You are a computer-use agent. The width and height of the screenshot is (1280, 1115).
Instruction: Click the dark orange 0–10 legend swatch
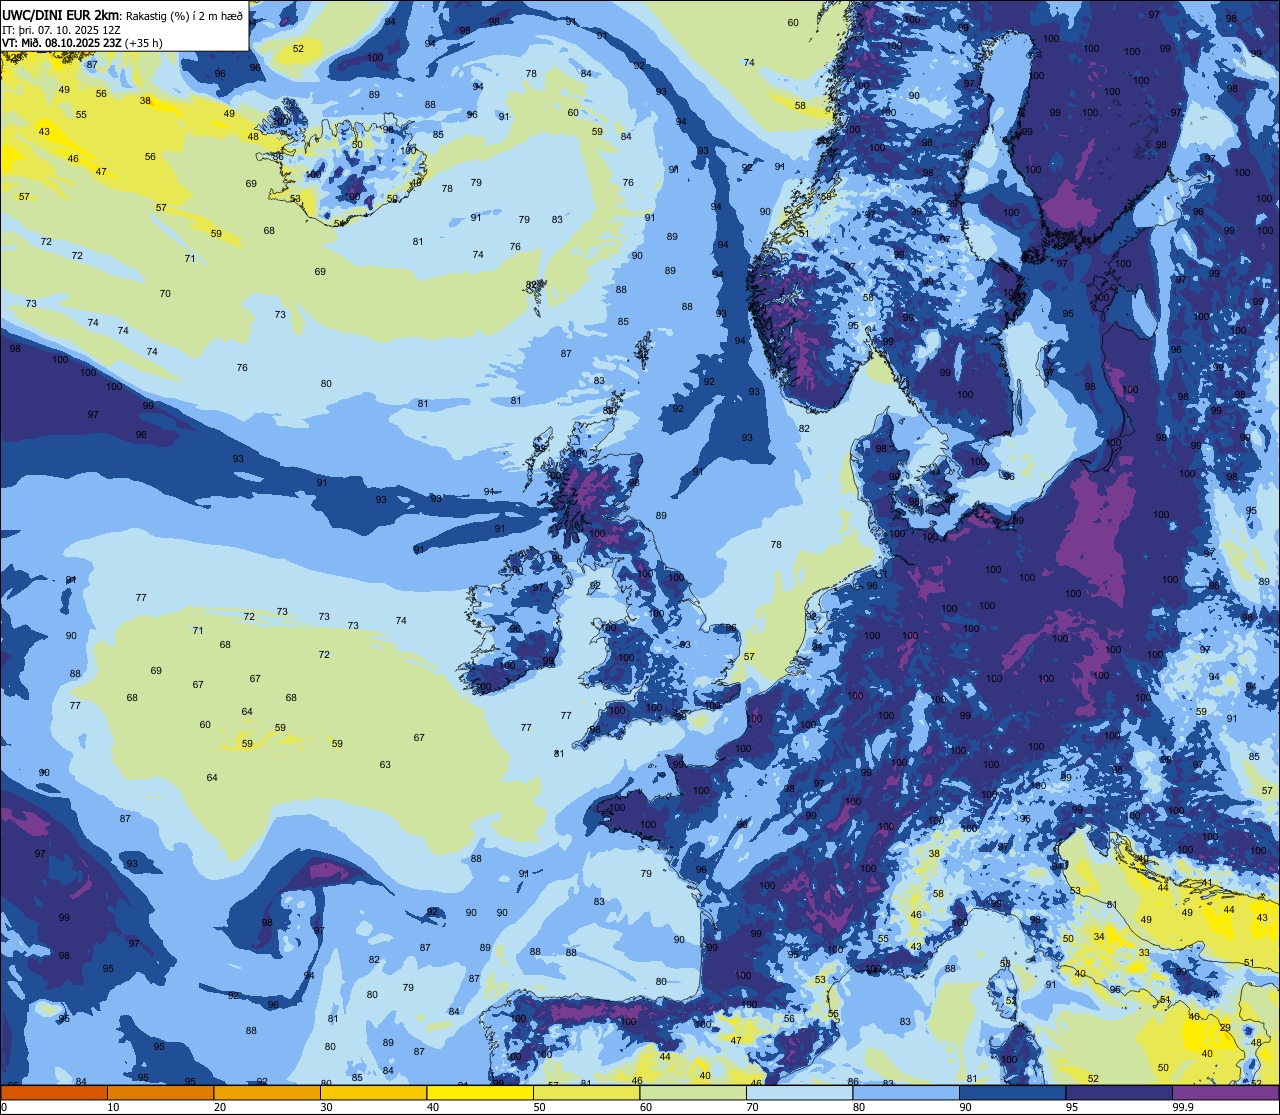54,1092
